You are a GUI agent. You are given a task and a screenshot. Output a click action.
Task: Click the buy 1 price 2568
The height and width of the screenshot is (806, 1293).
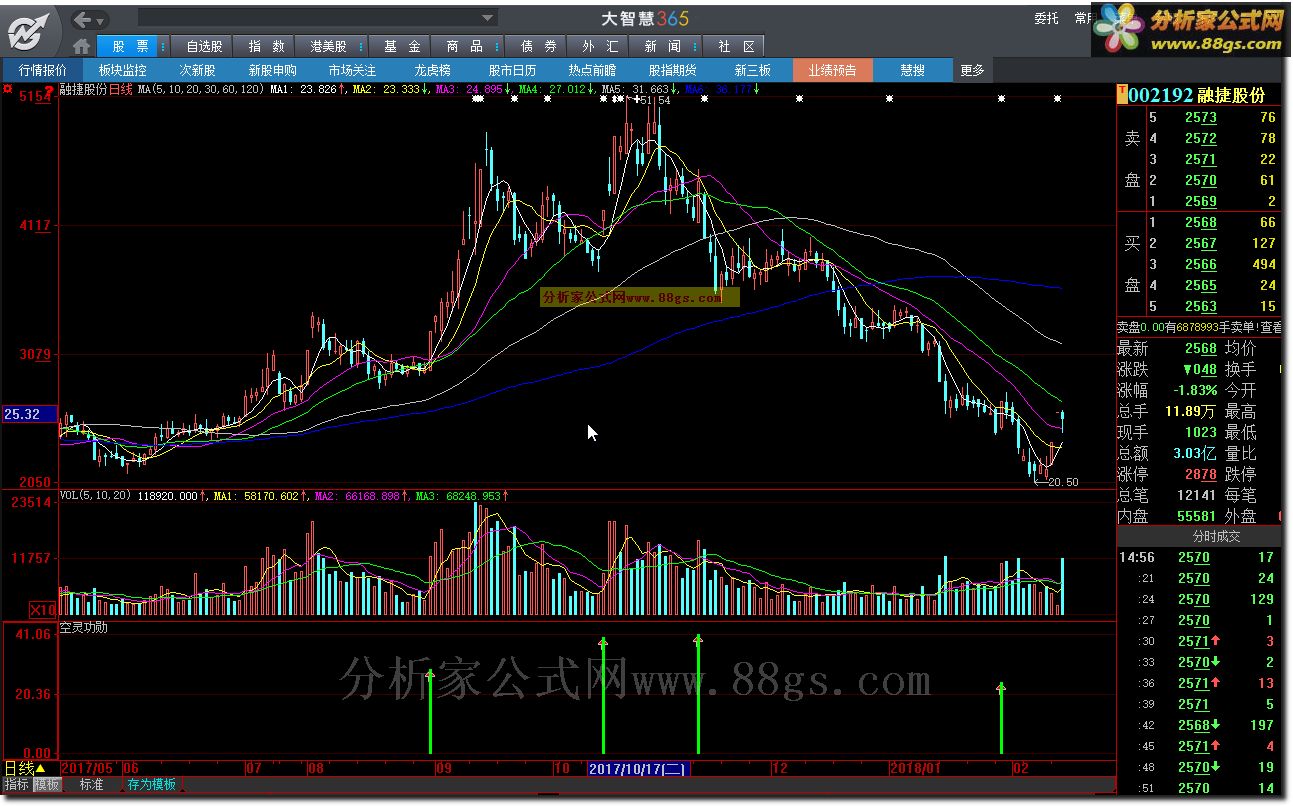(x=1201, y=222)
